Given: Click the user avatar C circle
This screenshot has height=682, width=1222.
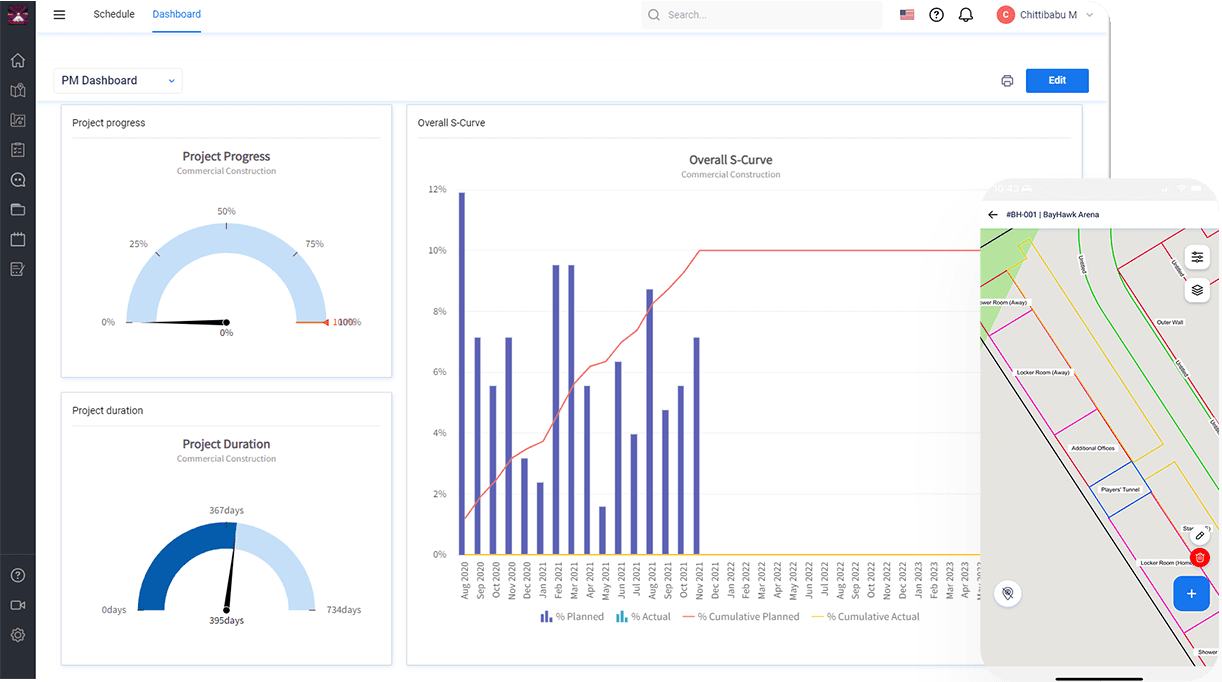Looking at the screenshot, I should coord(1005,15).
